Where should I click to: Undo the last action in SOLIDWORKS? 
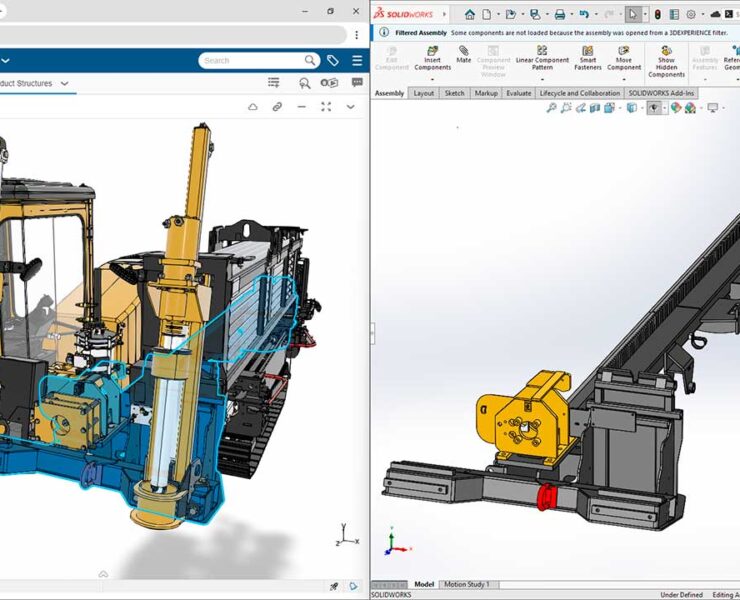click(x=584, y=15)
